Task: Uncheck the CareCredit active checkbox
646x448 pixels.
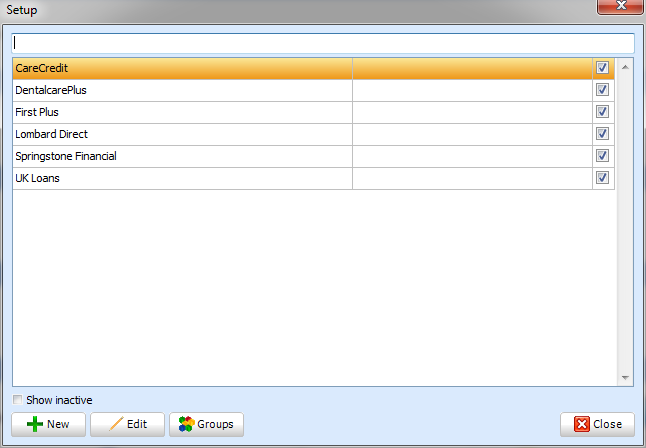Action: click(x=602, y=68)
